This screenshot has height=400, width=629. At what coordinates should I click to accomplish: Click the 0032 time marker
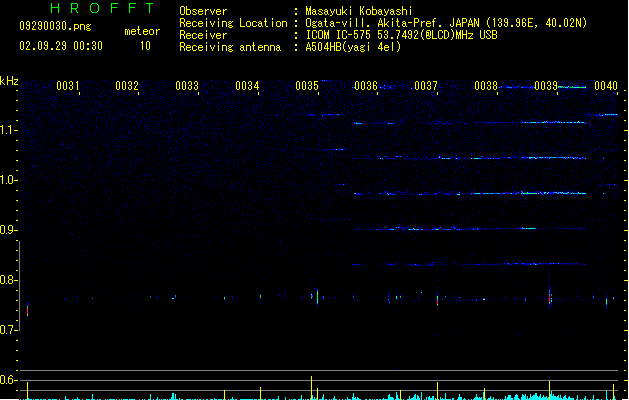tap(127, 86)
